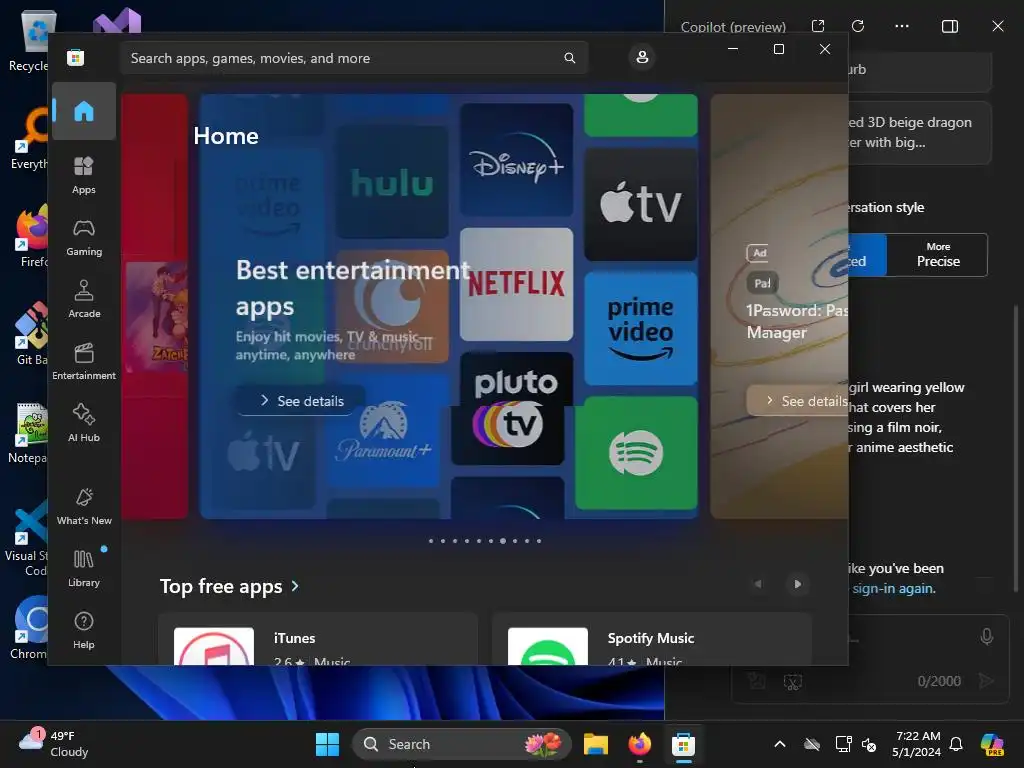Screen dimensions: 1024x768
Task: Click the hulu tile in banner
Action: 392,182
